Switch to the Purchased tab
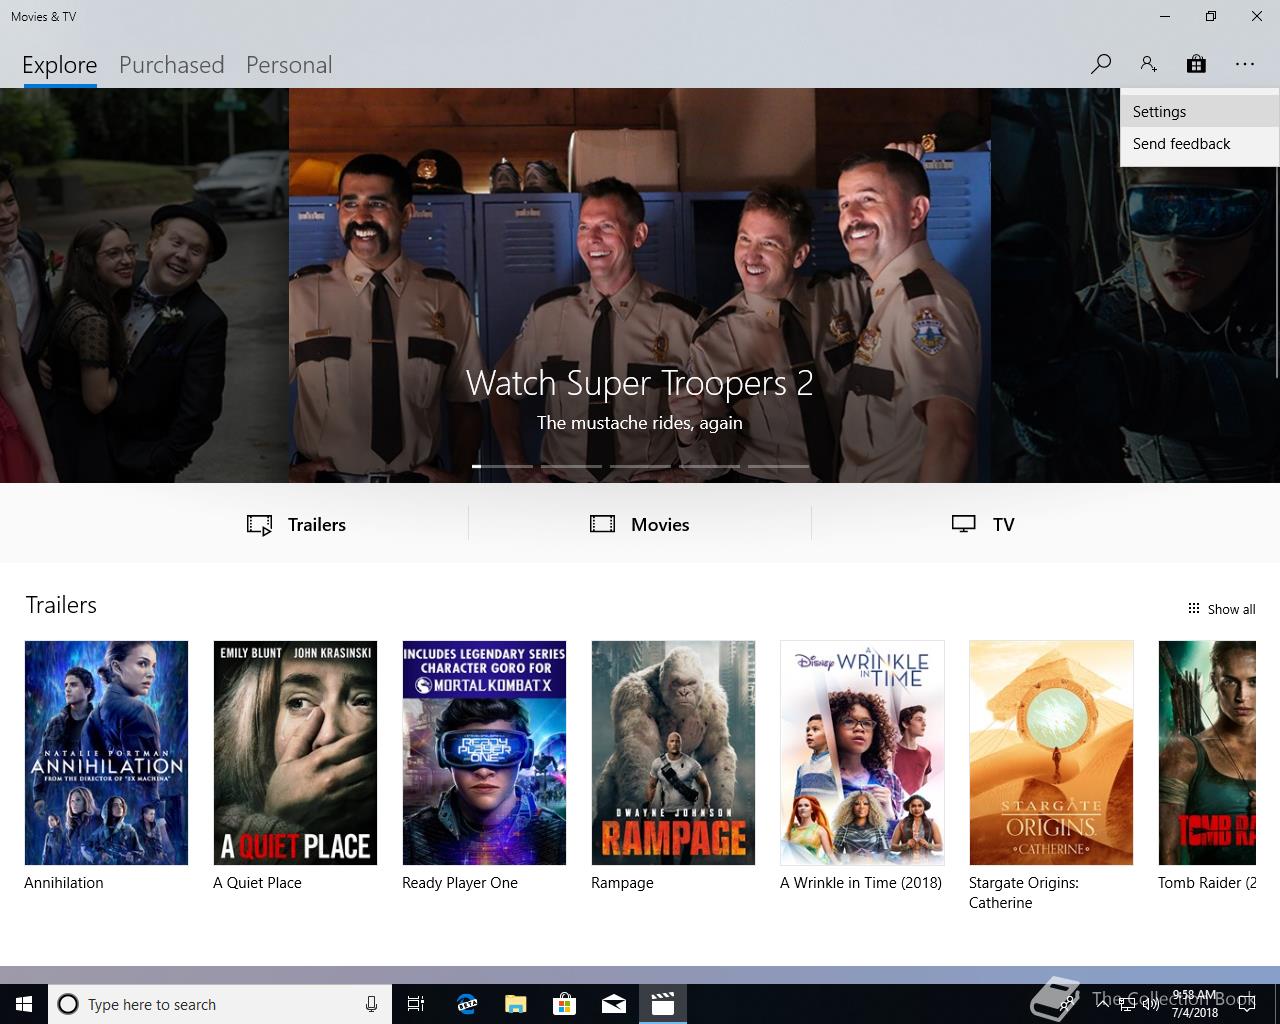 172,65
